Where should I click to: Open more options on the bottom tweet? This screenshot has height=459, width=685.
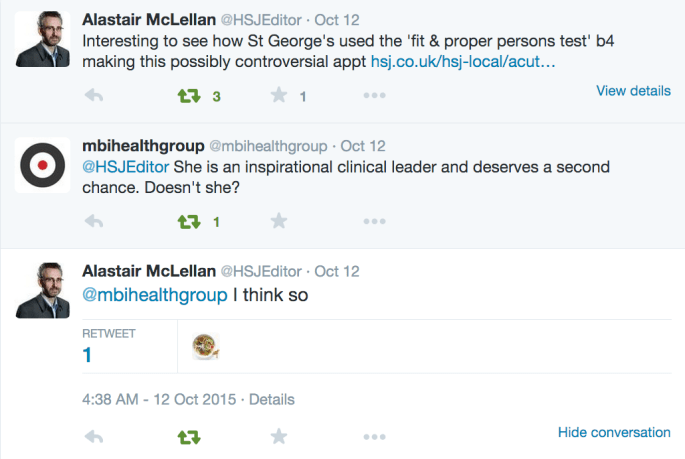374,437
